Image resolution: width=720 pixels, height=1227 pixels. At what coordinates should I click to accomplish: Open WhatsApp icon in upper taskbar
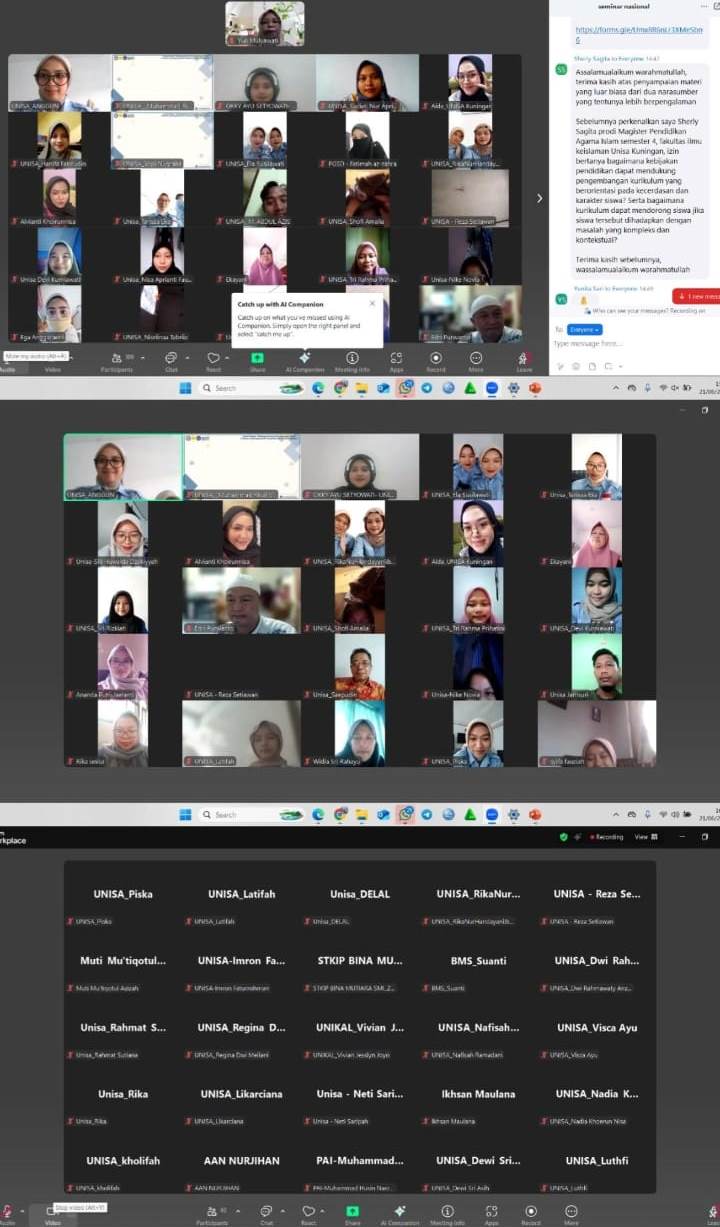pyautogui.click(x=405, y=388)
